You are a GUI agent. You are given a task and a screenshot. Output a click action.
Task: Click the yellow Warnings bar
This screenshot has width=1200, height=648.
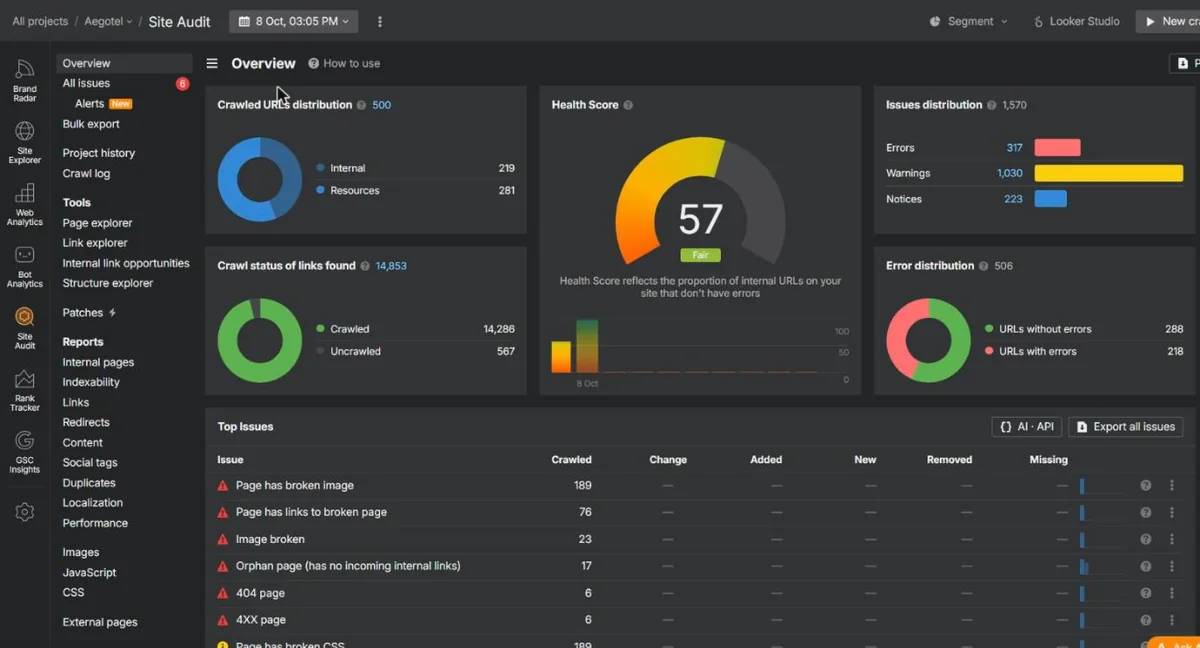(1108, 173)
